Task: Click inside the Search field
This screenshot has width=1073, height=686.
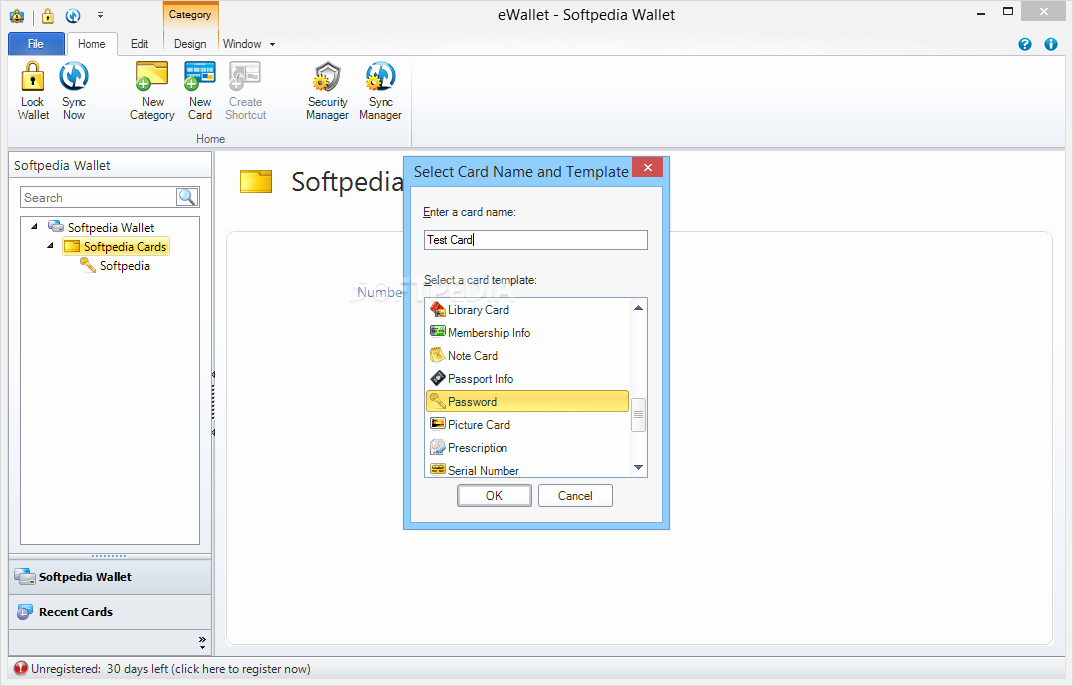Action: [x=99, y=197]
